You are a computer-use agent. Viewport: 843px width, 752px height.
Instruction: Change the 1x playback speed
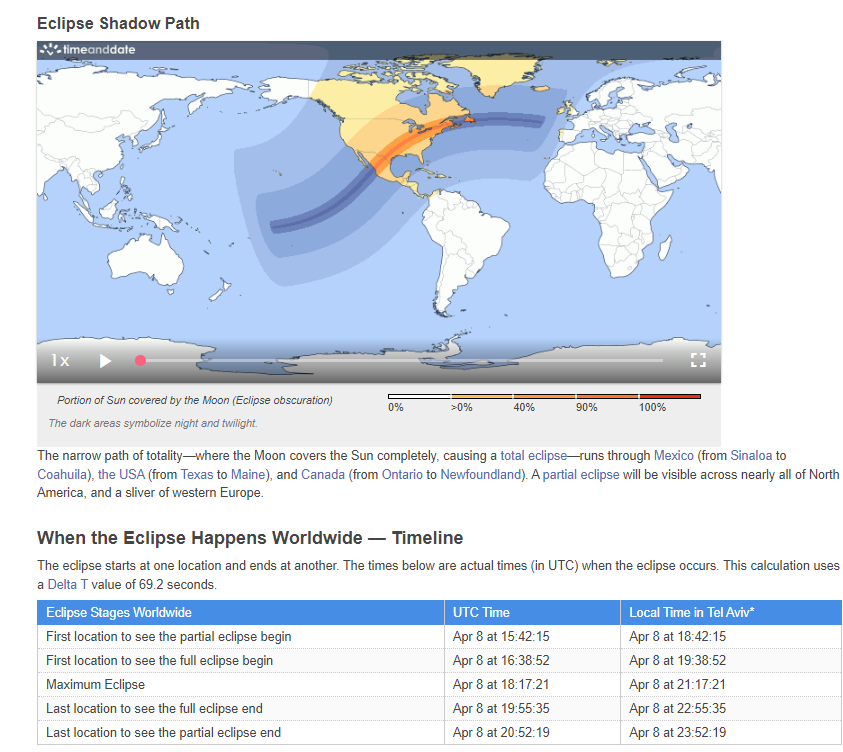coord(60,361)
